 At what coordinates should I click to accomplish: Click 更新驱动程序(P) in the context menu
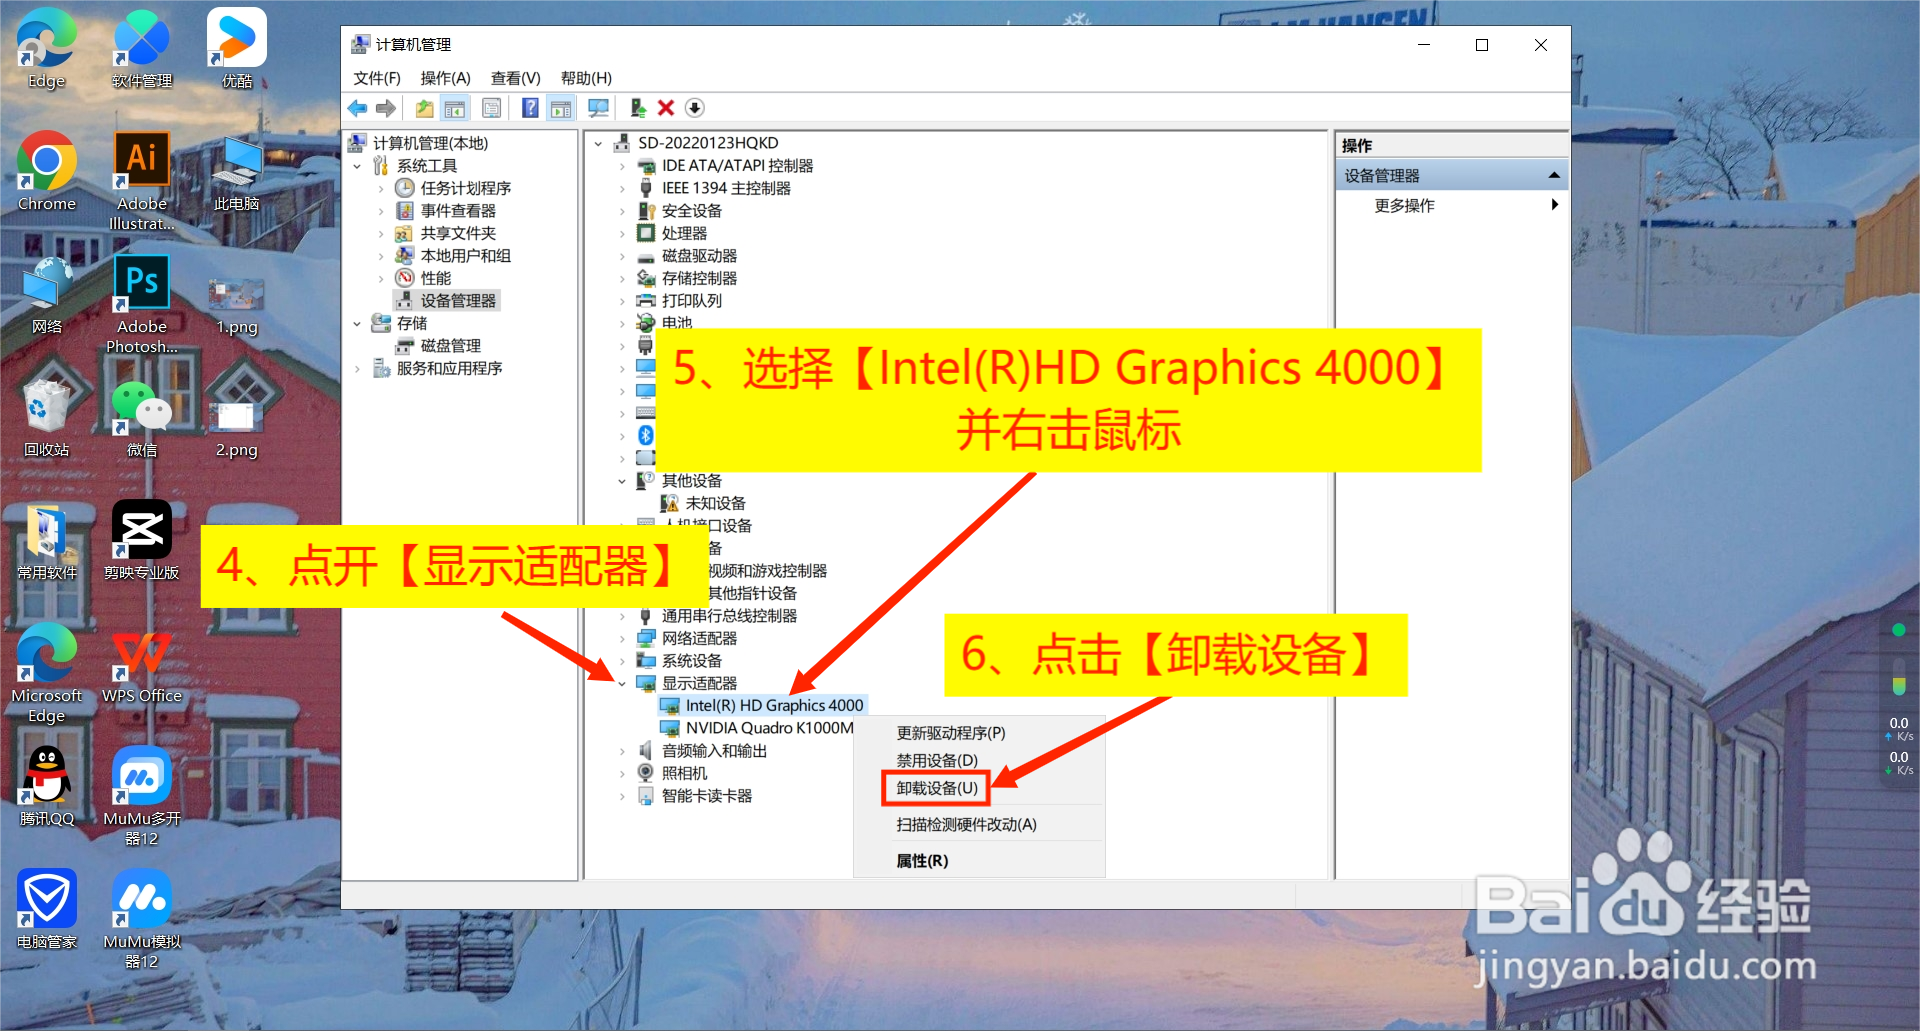click(x=951, y=732)
